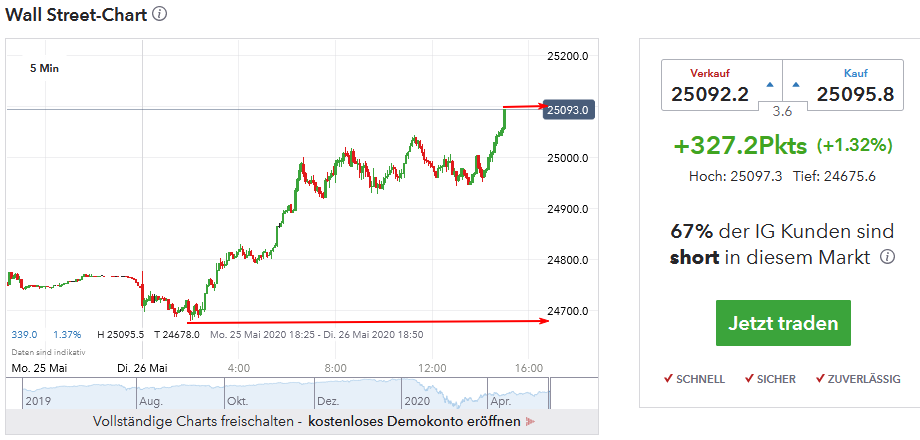
Task: Click 'Okt.' in the overview timeline
Action: [237, 399]
